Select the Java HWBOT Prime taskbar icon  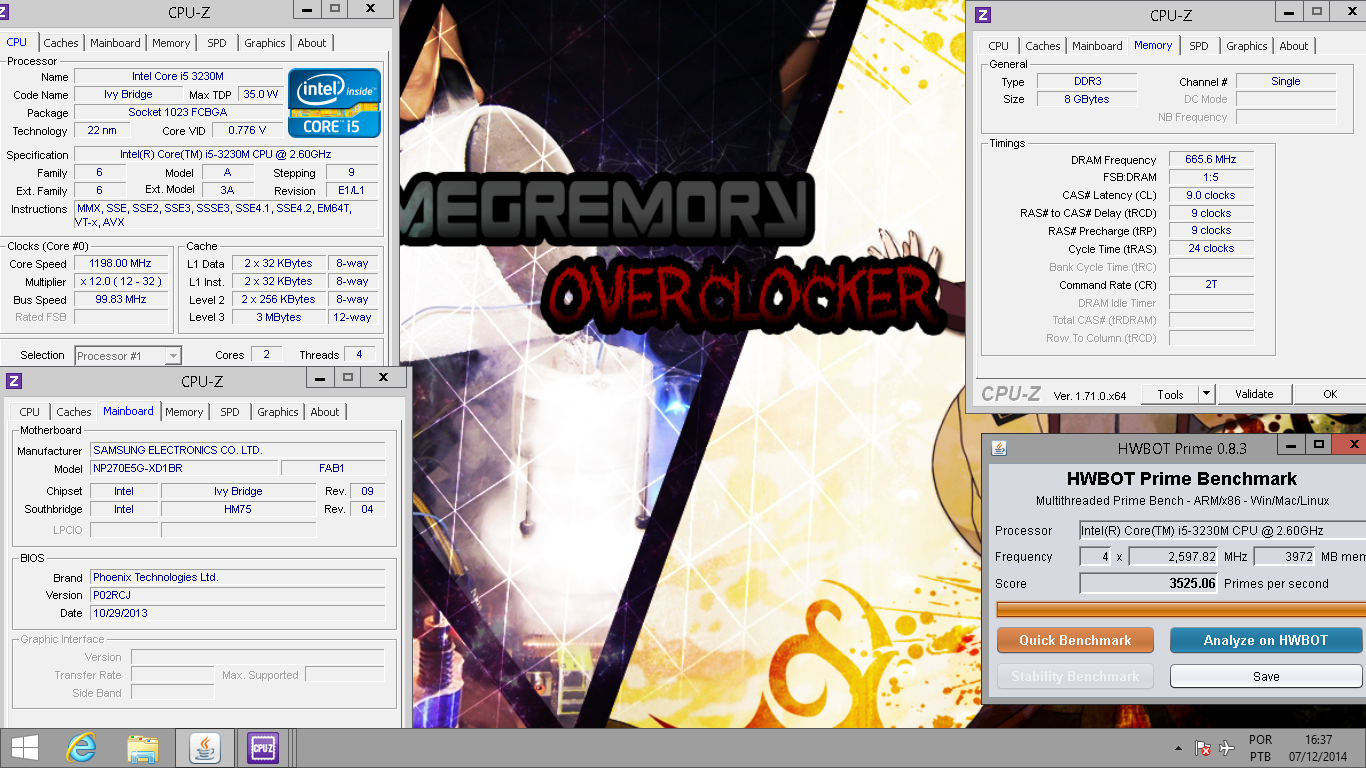[205, 748]
